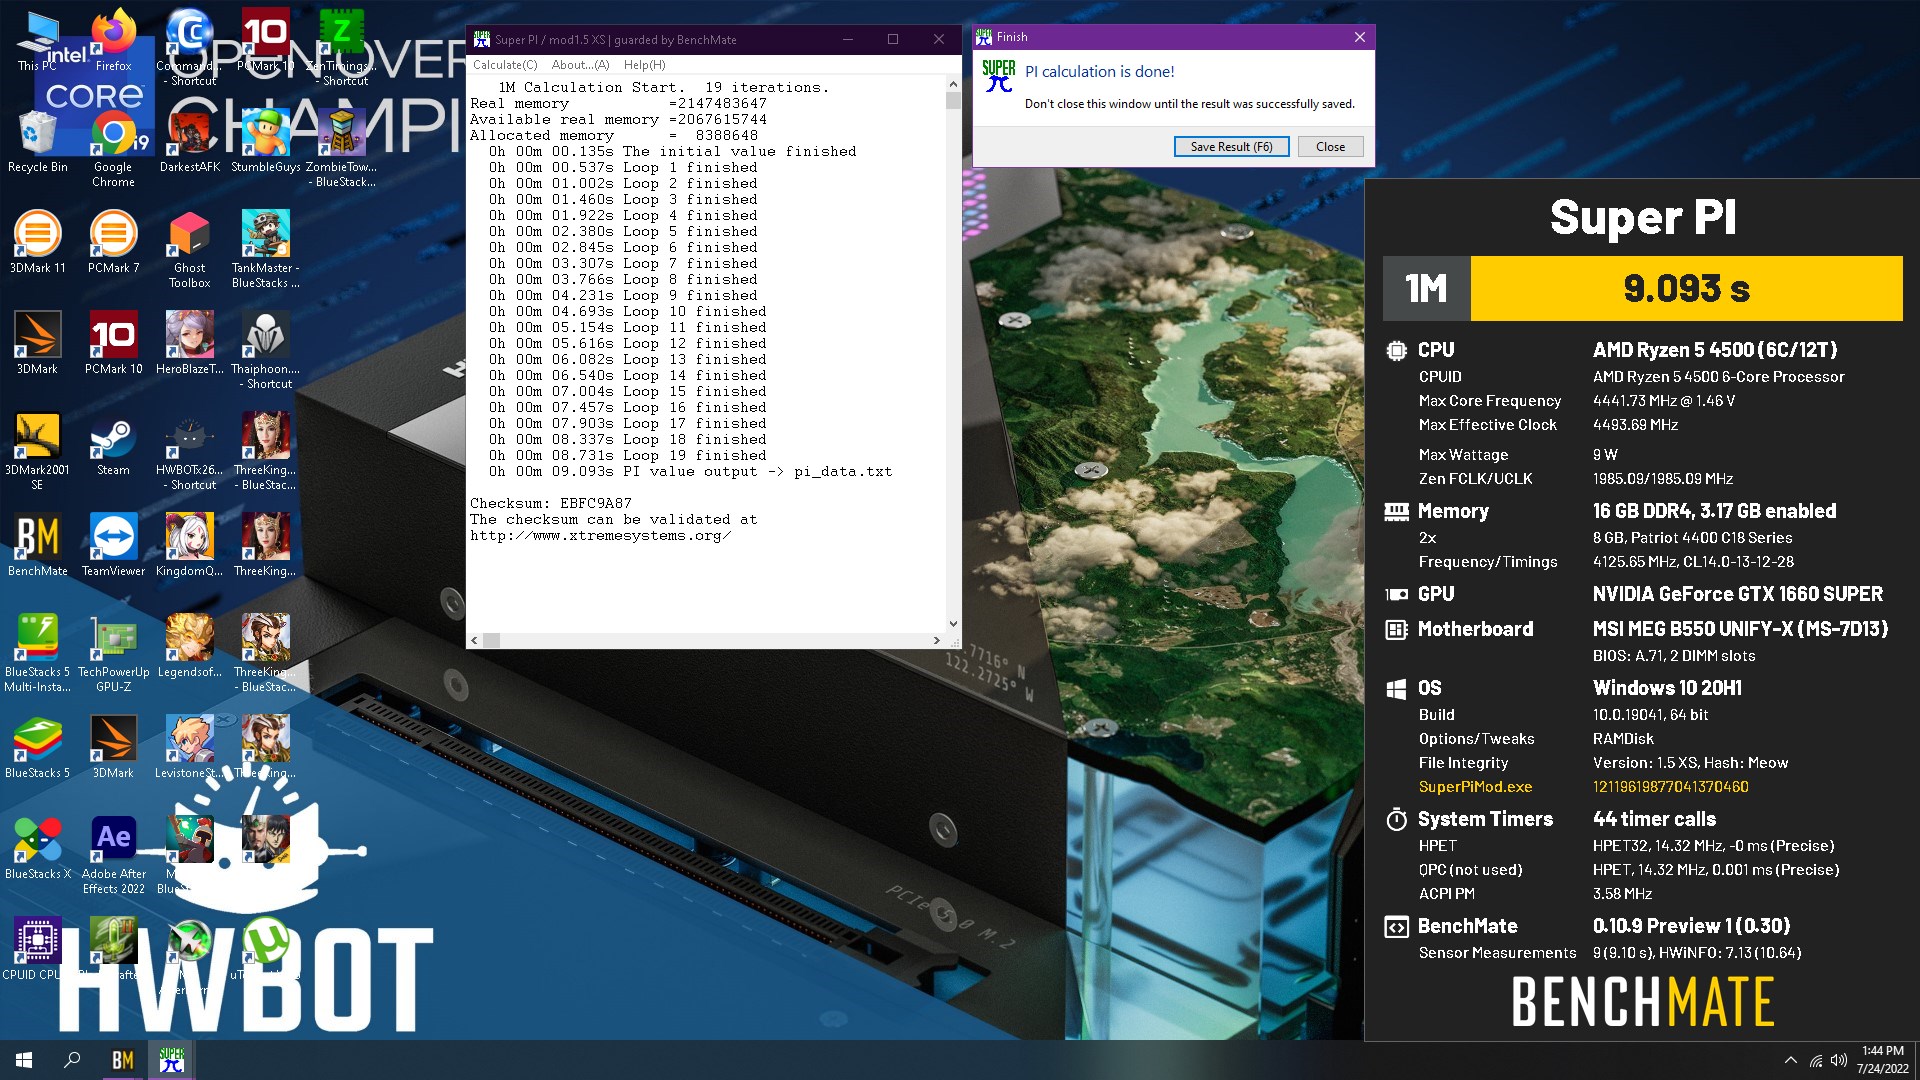The width and height of the screenshot is (1920, 1080).
Task: Open the network icon in system tray
Action: click(x=1815, y=1061)
